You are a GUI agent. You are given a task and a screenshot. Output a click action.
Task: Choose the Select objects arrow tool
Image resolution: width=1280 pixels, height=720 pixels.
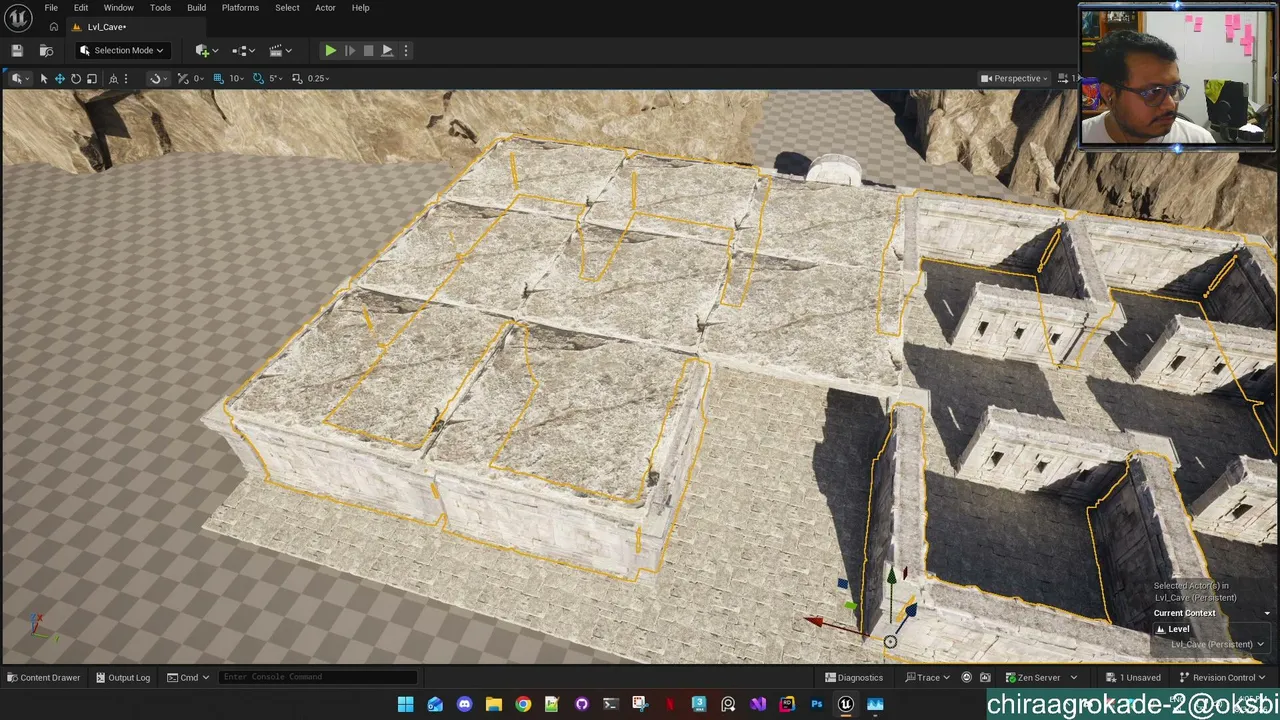(x=43, y=78)
